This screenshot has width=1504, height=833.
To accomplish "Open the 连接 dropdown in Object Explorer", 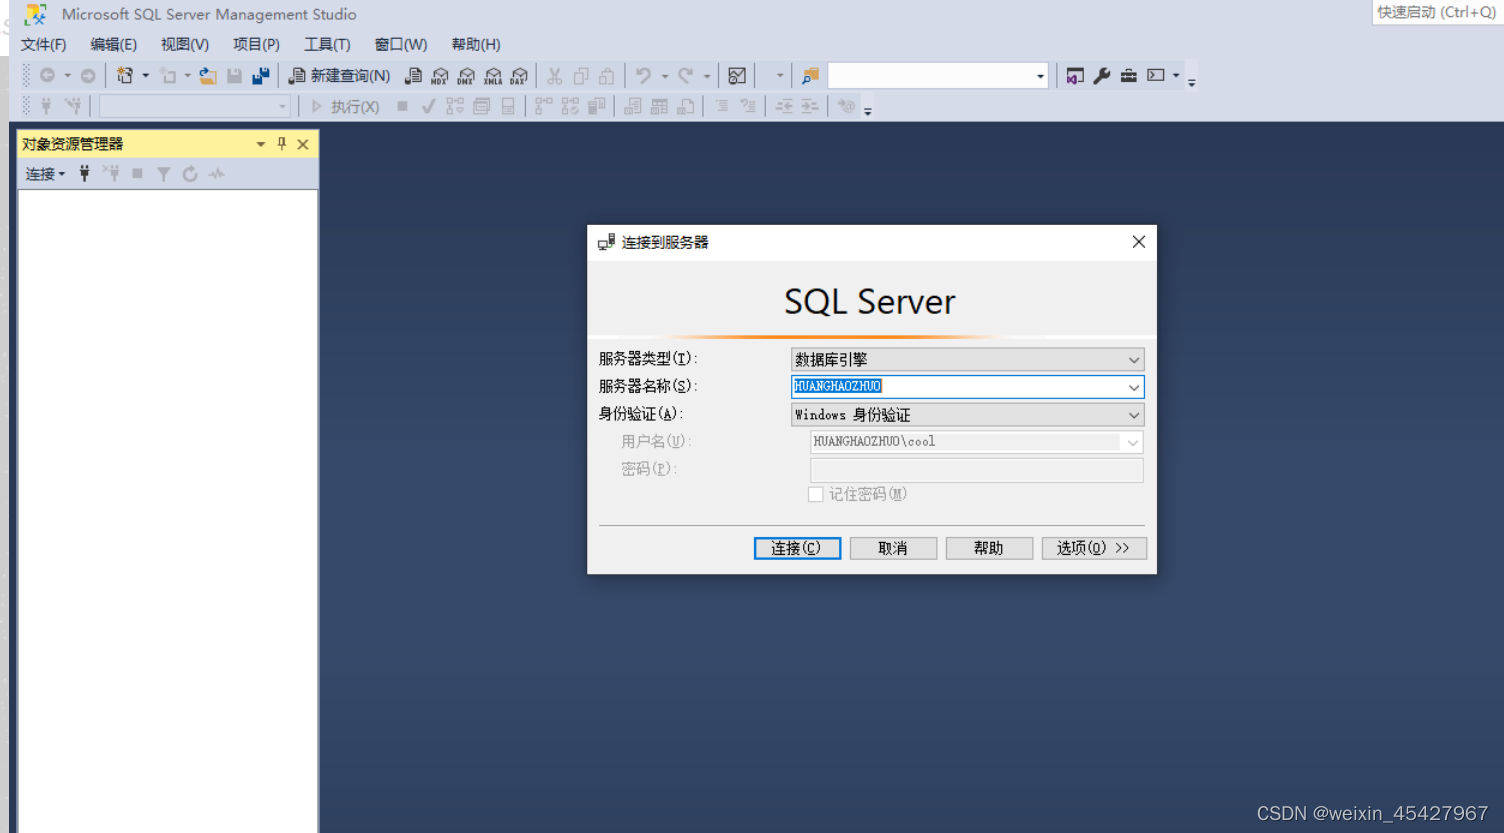I will tap(45, 174).
